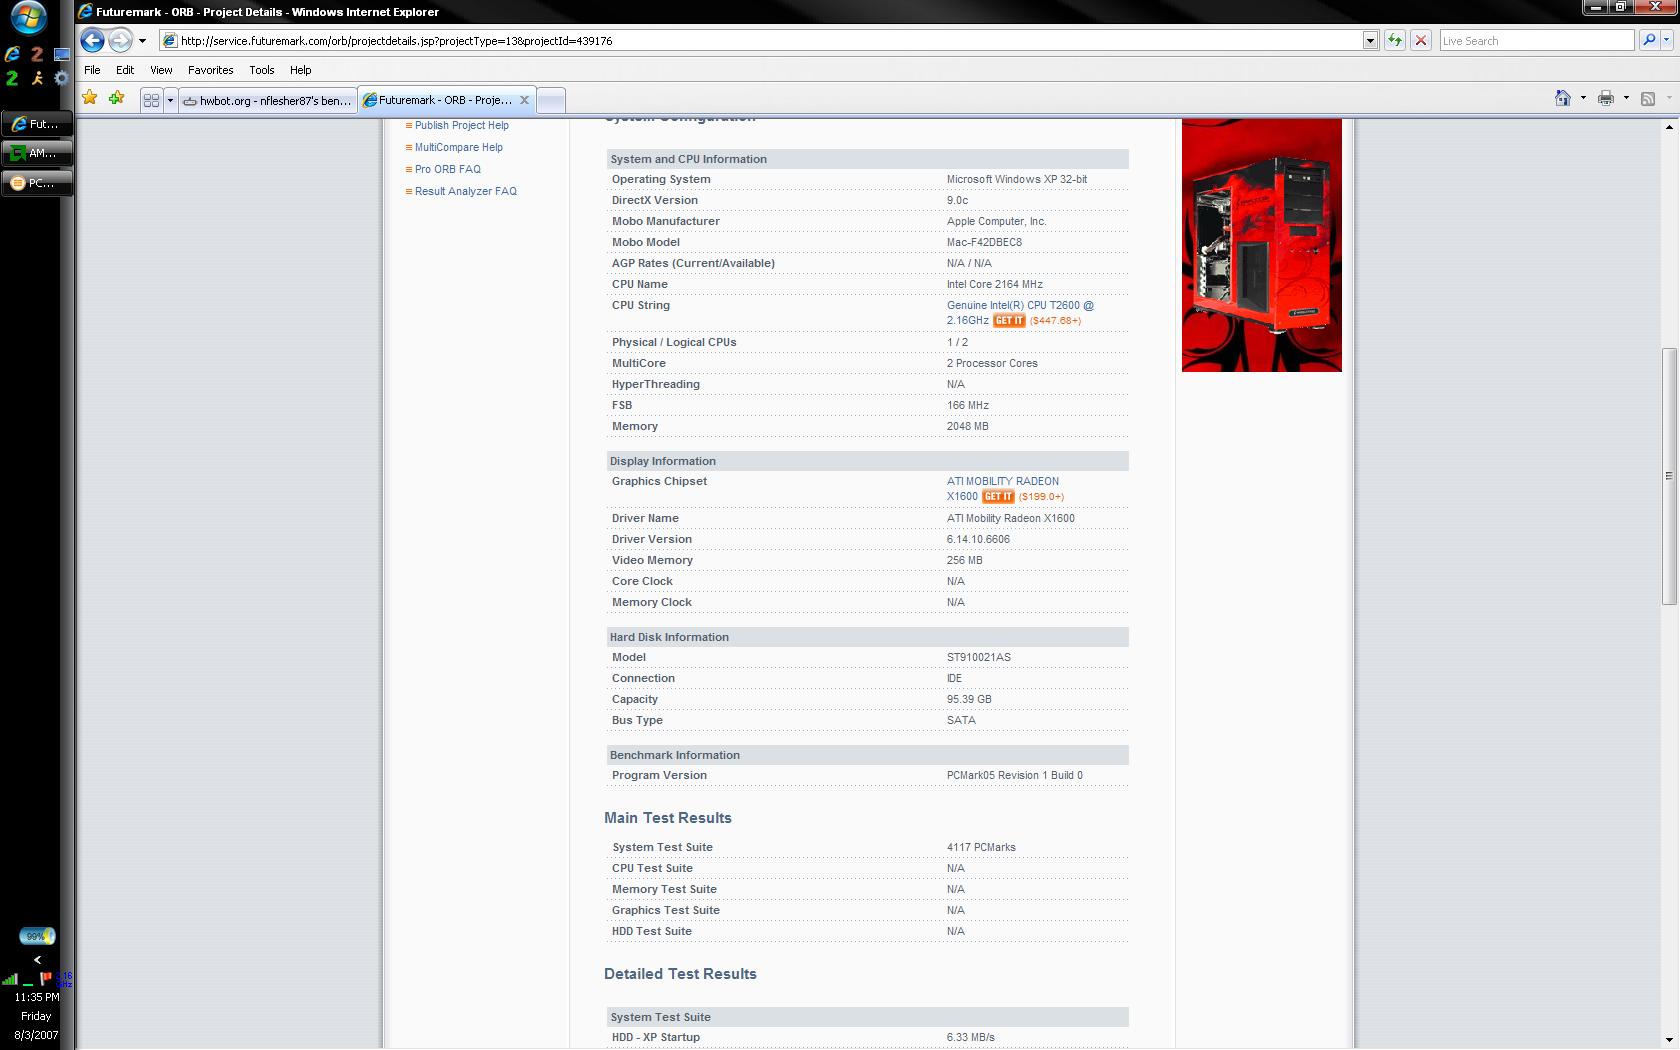This screenshot has height=1050, width=1680.
Task: Open the Favorites menu
Action: click(210, 70)
